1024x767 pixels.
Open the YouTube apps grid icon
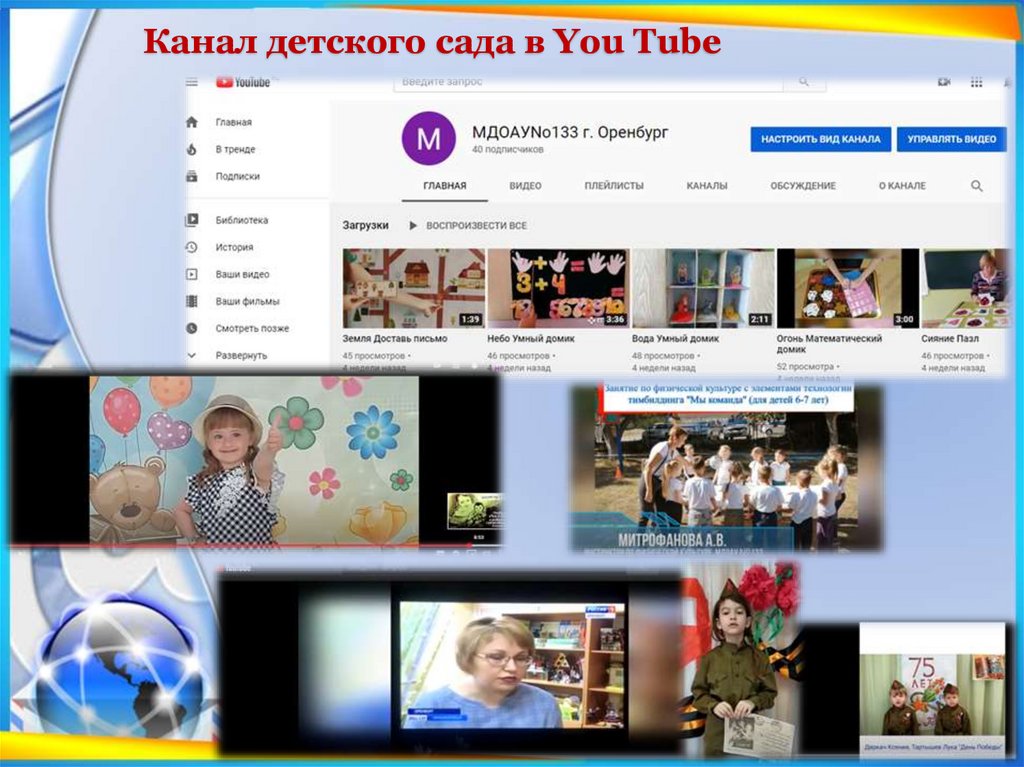pyautogui.click(x=976, y=82)
